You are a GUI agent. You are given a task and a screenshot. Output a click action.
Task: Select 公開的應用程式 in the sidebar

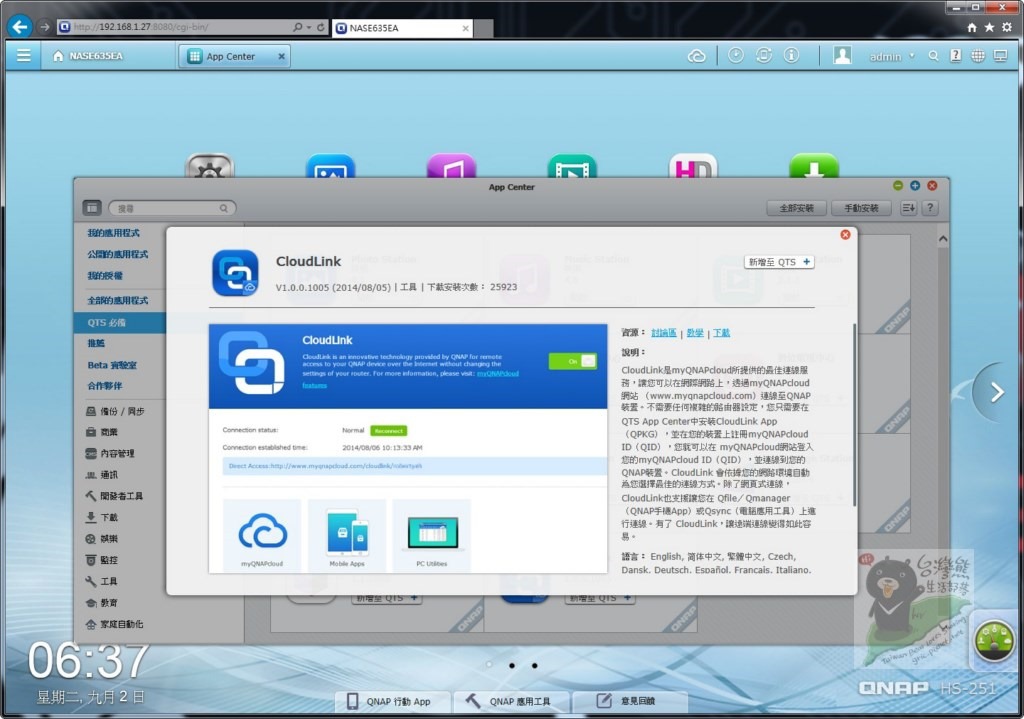(118, 254)
